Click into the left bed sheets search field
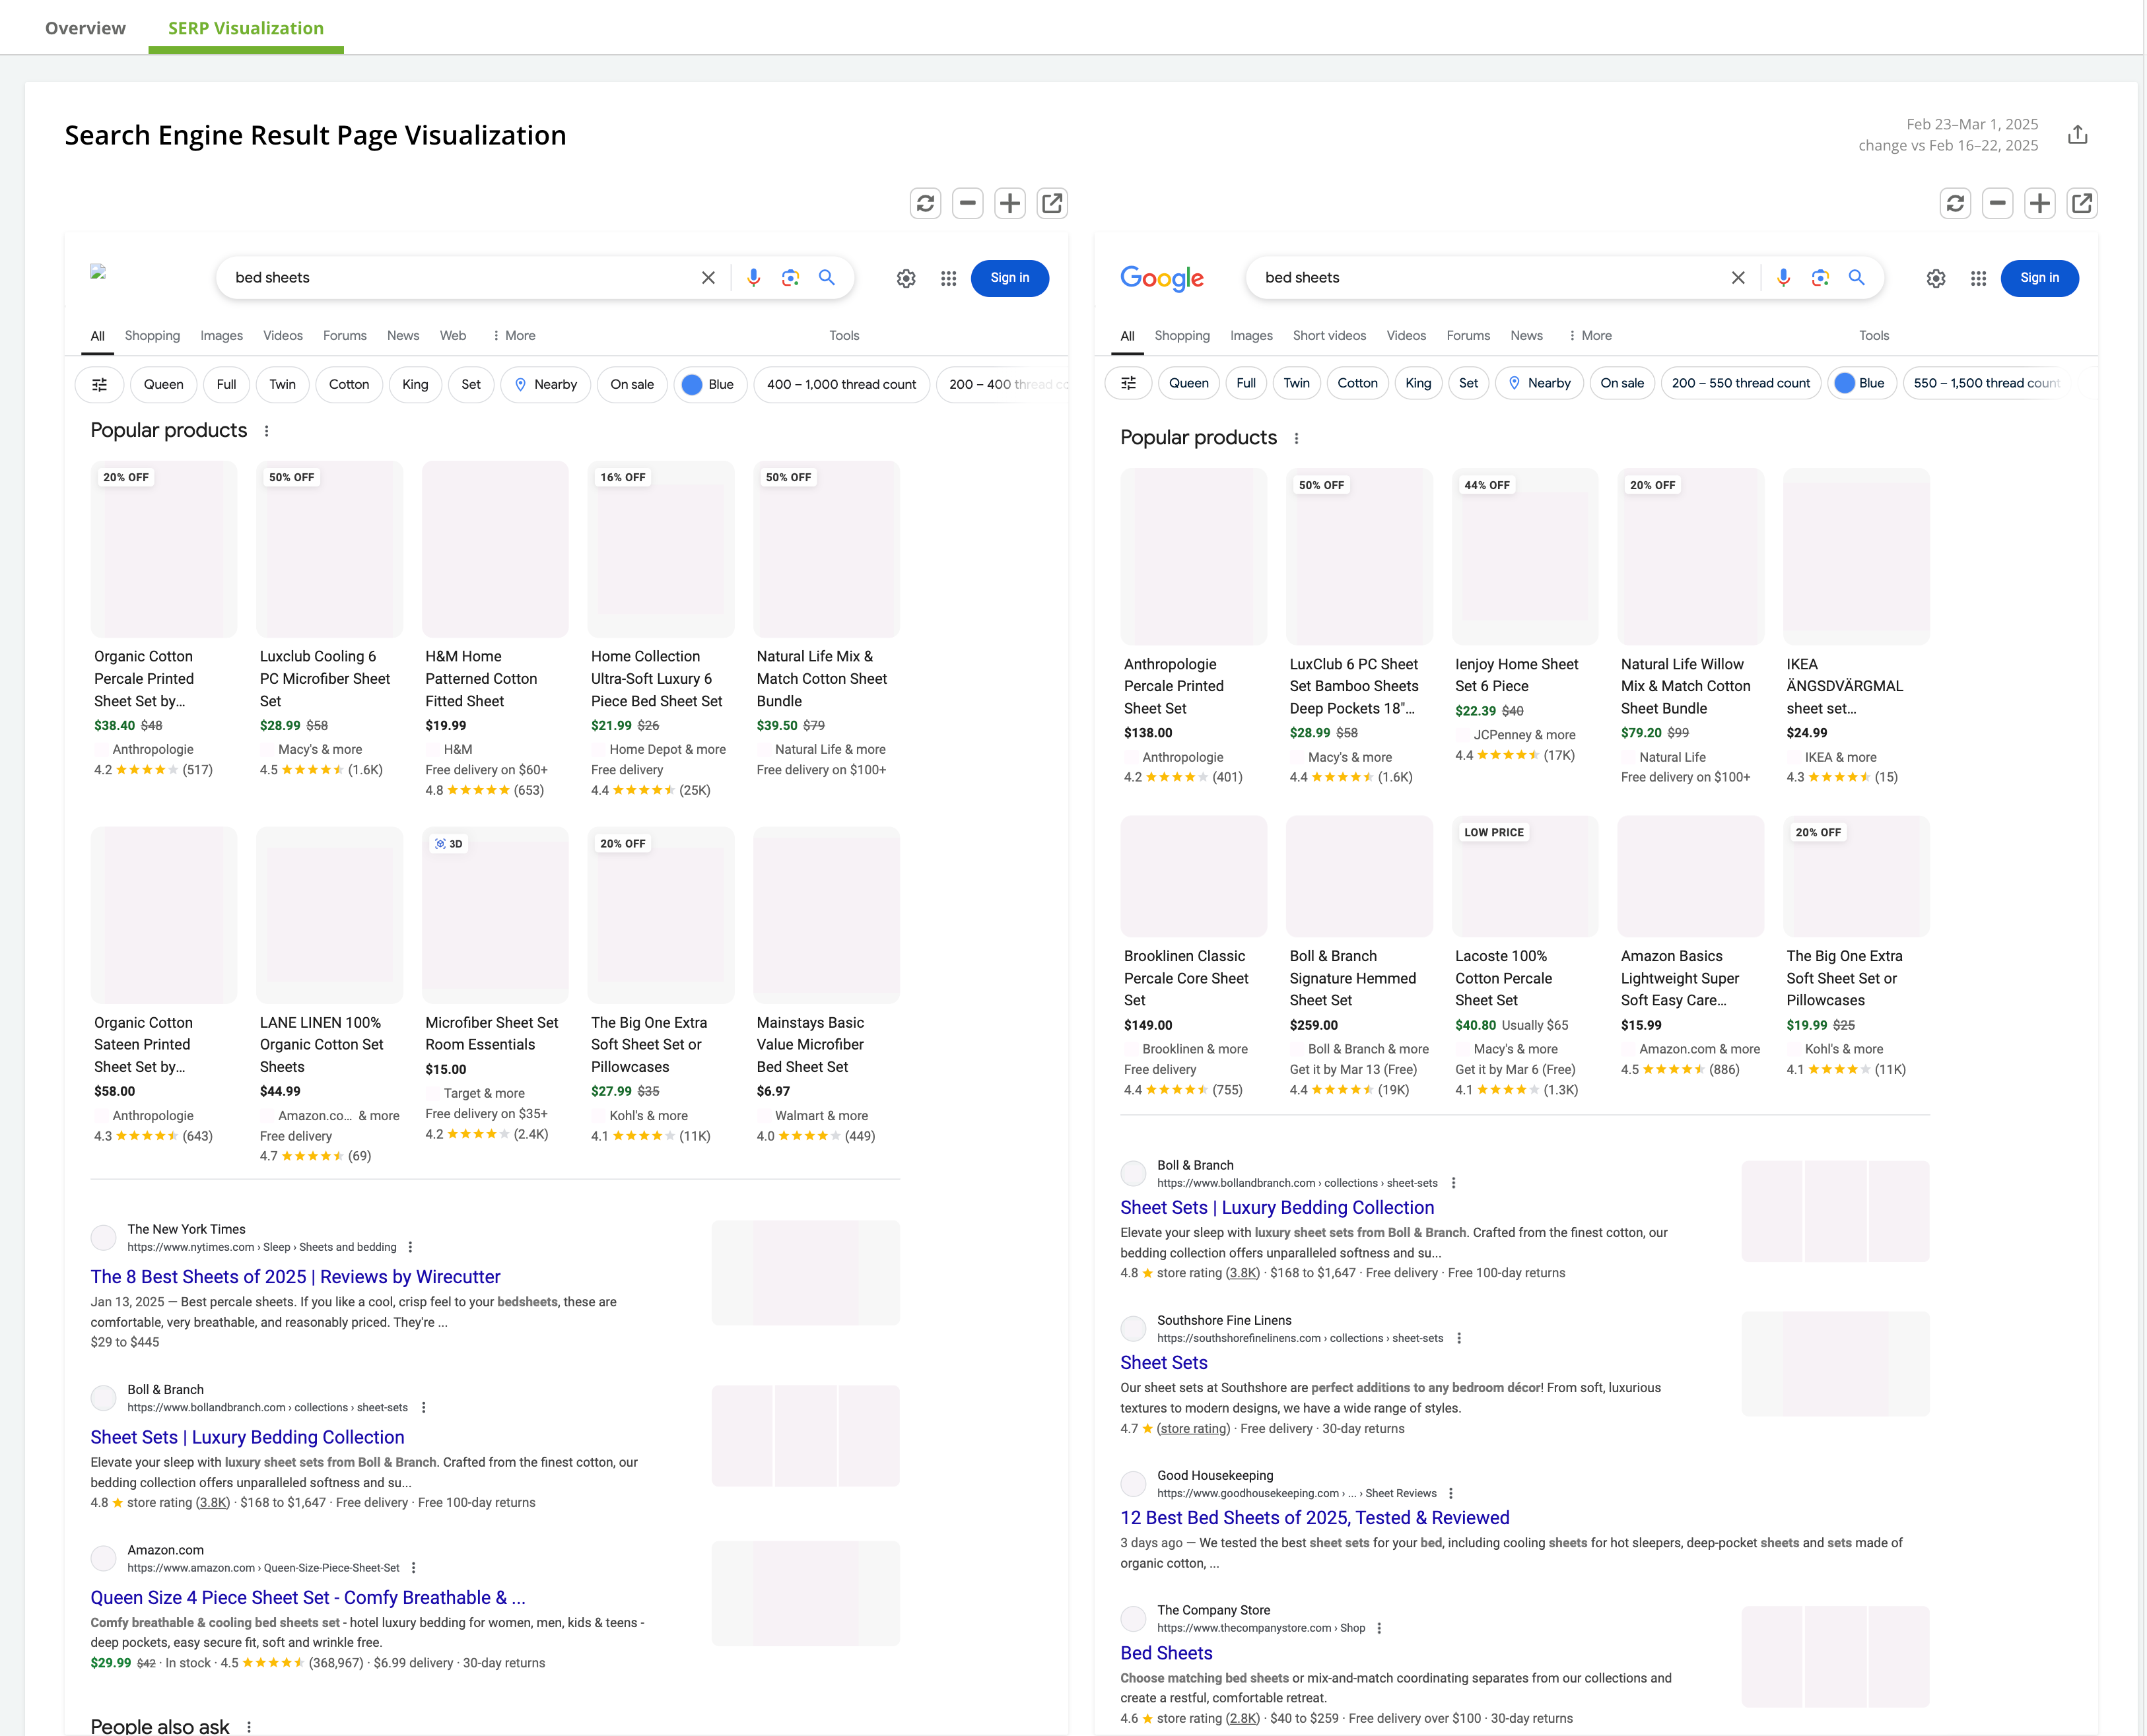This screenshot has width=2147, height=1736. pyautogui.click(x=460, y=278)
